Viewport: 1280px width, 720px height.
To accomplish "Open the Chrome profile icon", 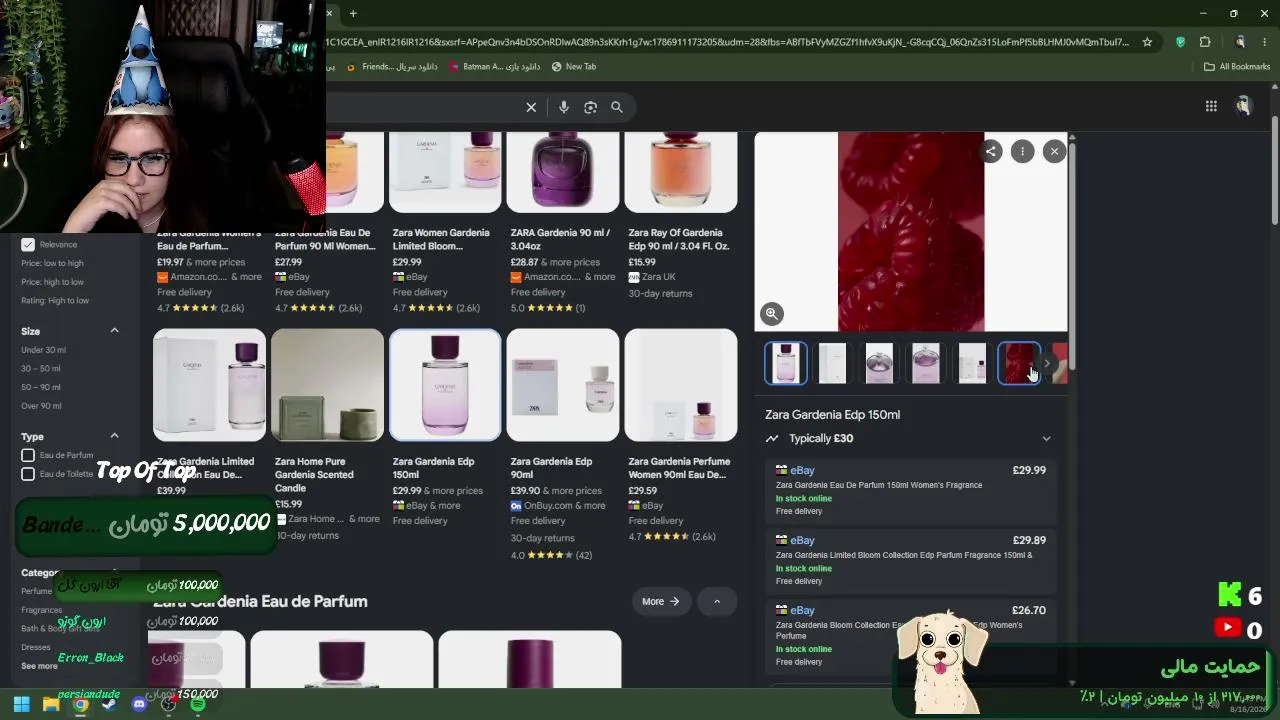I will point(1240,42).
